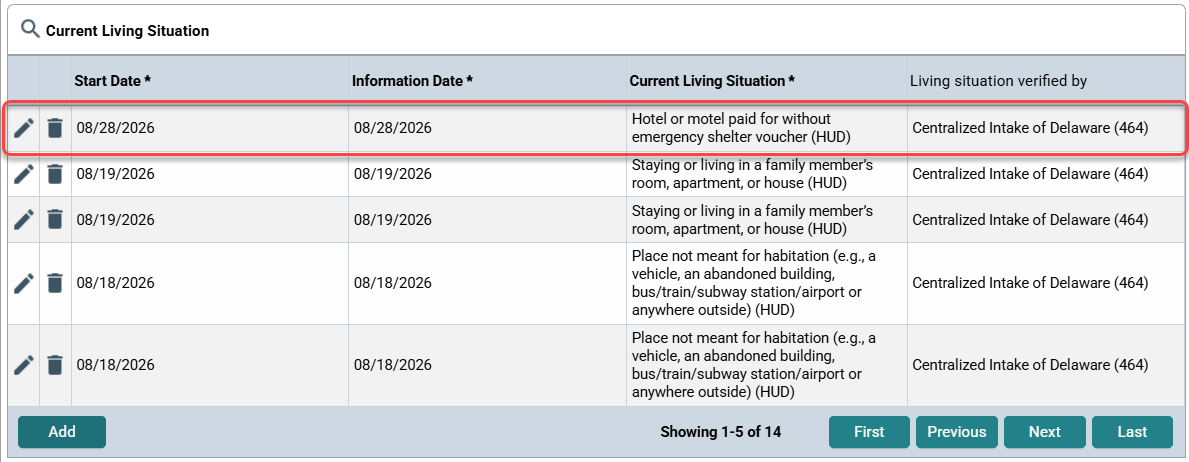Viewport: 1189px width, 462px height.
Task: Delete the first 08/19/2026 family member record
Action: tap(55, 174)
